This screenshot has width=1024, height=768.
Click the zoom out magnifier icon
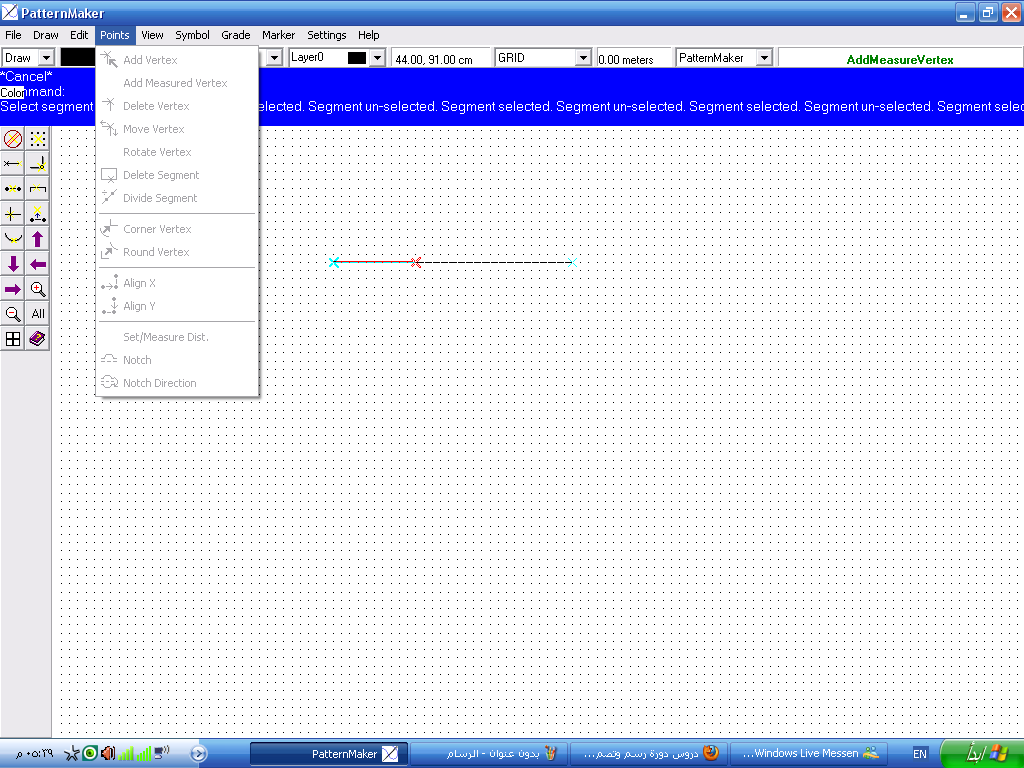(x=13, y=314)
